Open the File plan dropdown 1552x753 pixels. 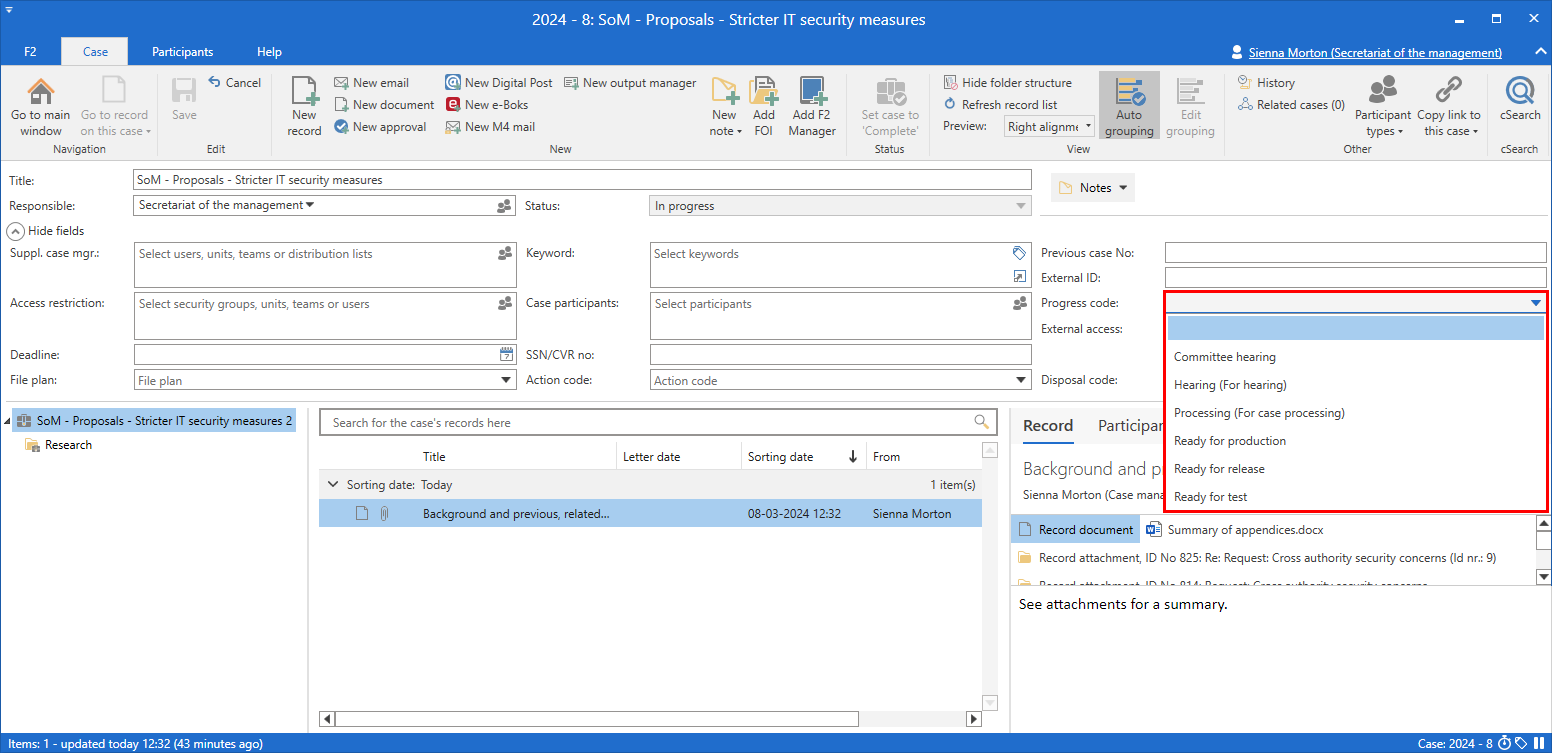(506, 380)
